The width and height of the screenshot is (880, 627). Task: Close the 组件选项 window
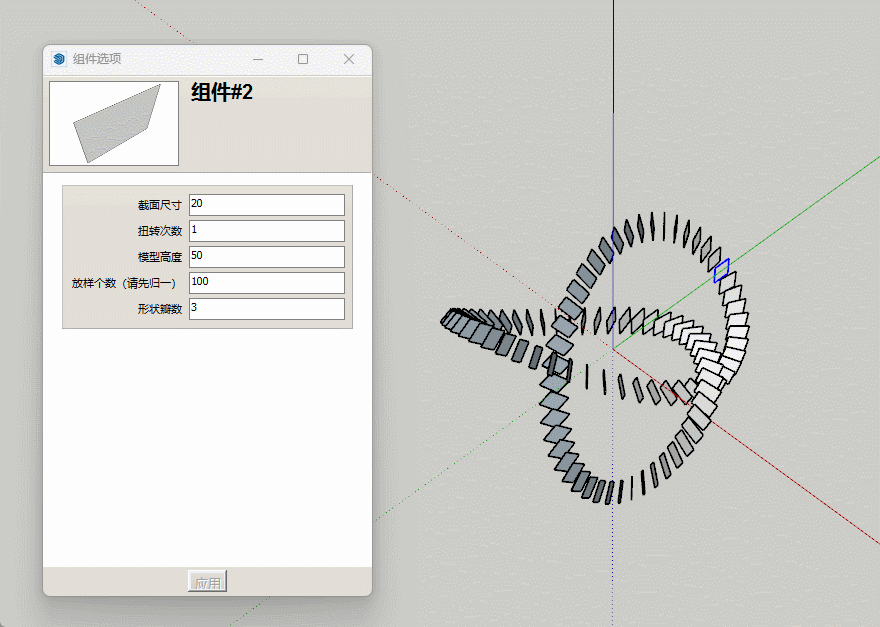(x=349, y=59)
